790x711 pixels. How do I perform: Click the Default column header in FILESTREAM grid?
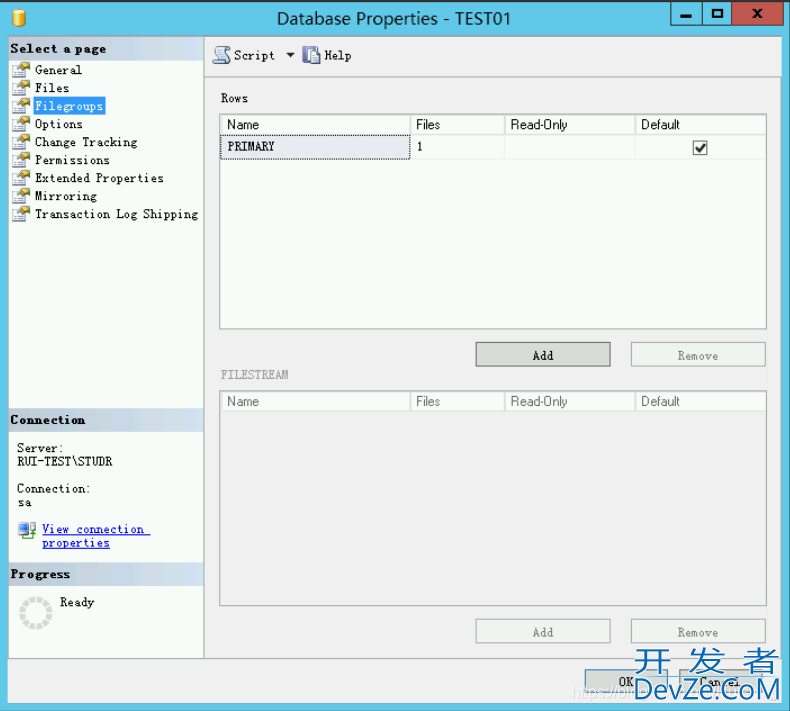pyautogui.click(x=700, y=401)
